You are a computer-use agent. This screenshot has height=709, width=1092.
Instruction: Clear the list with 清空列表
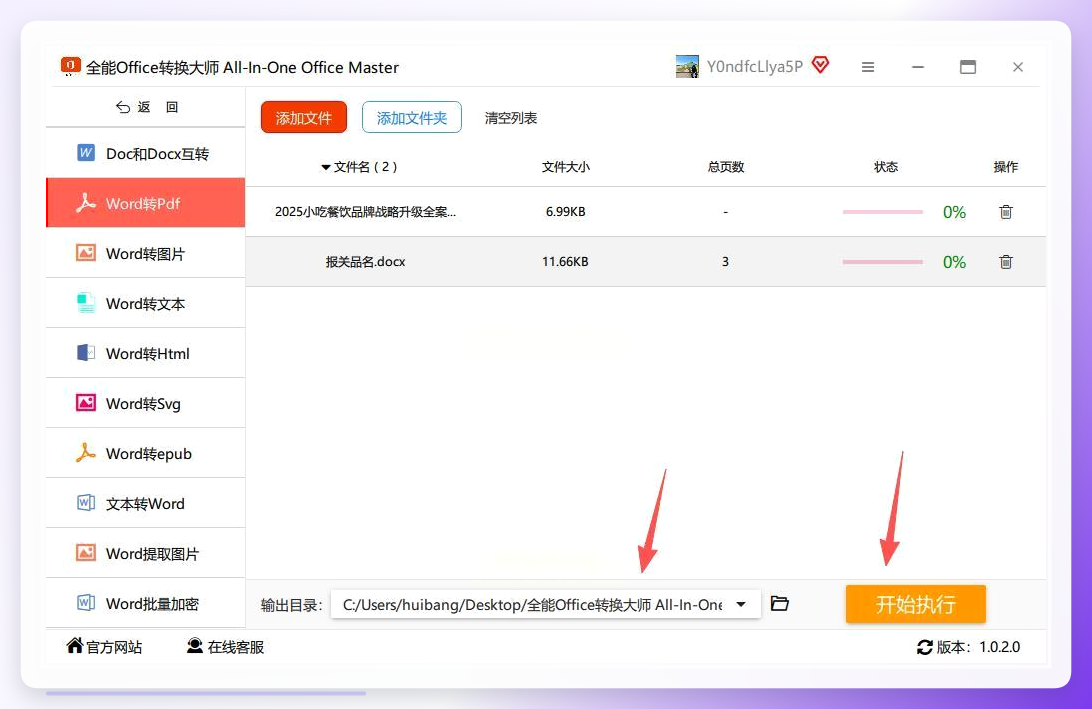coord(510,118)
